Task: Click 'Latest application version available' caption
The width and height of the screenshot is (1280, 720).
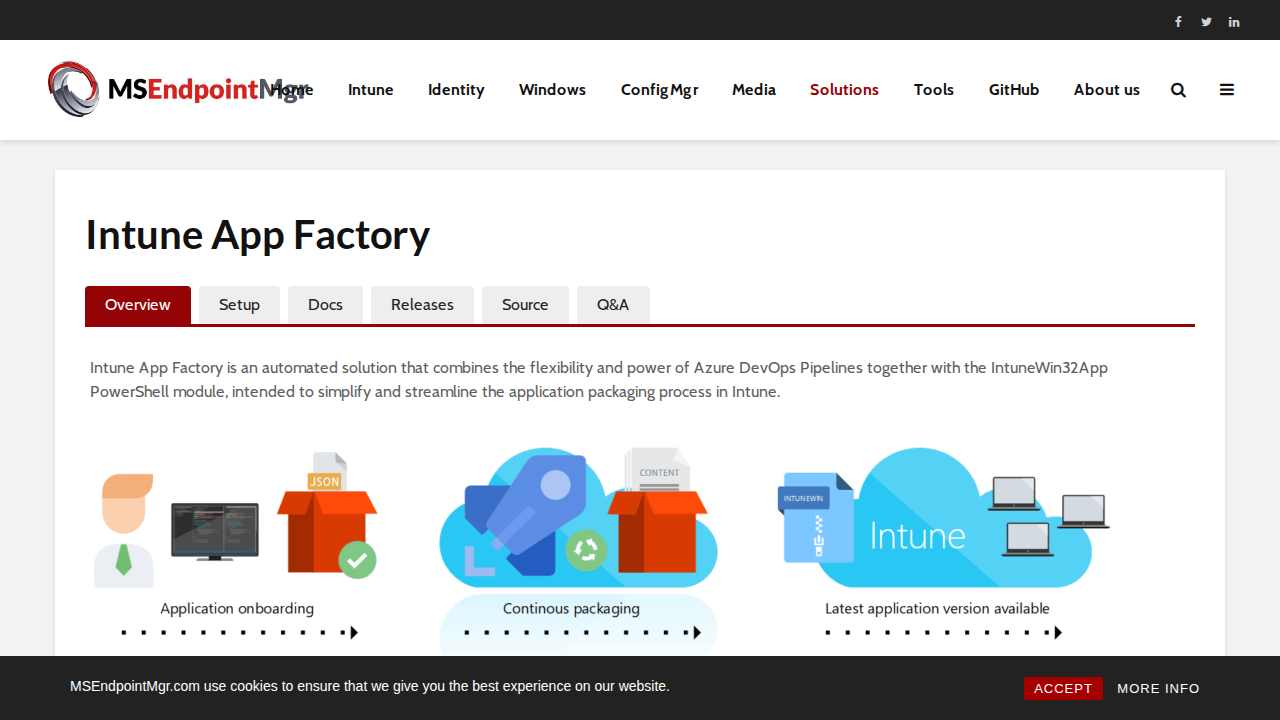Action: tap(937, 608)
